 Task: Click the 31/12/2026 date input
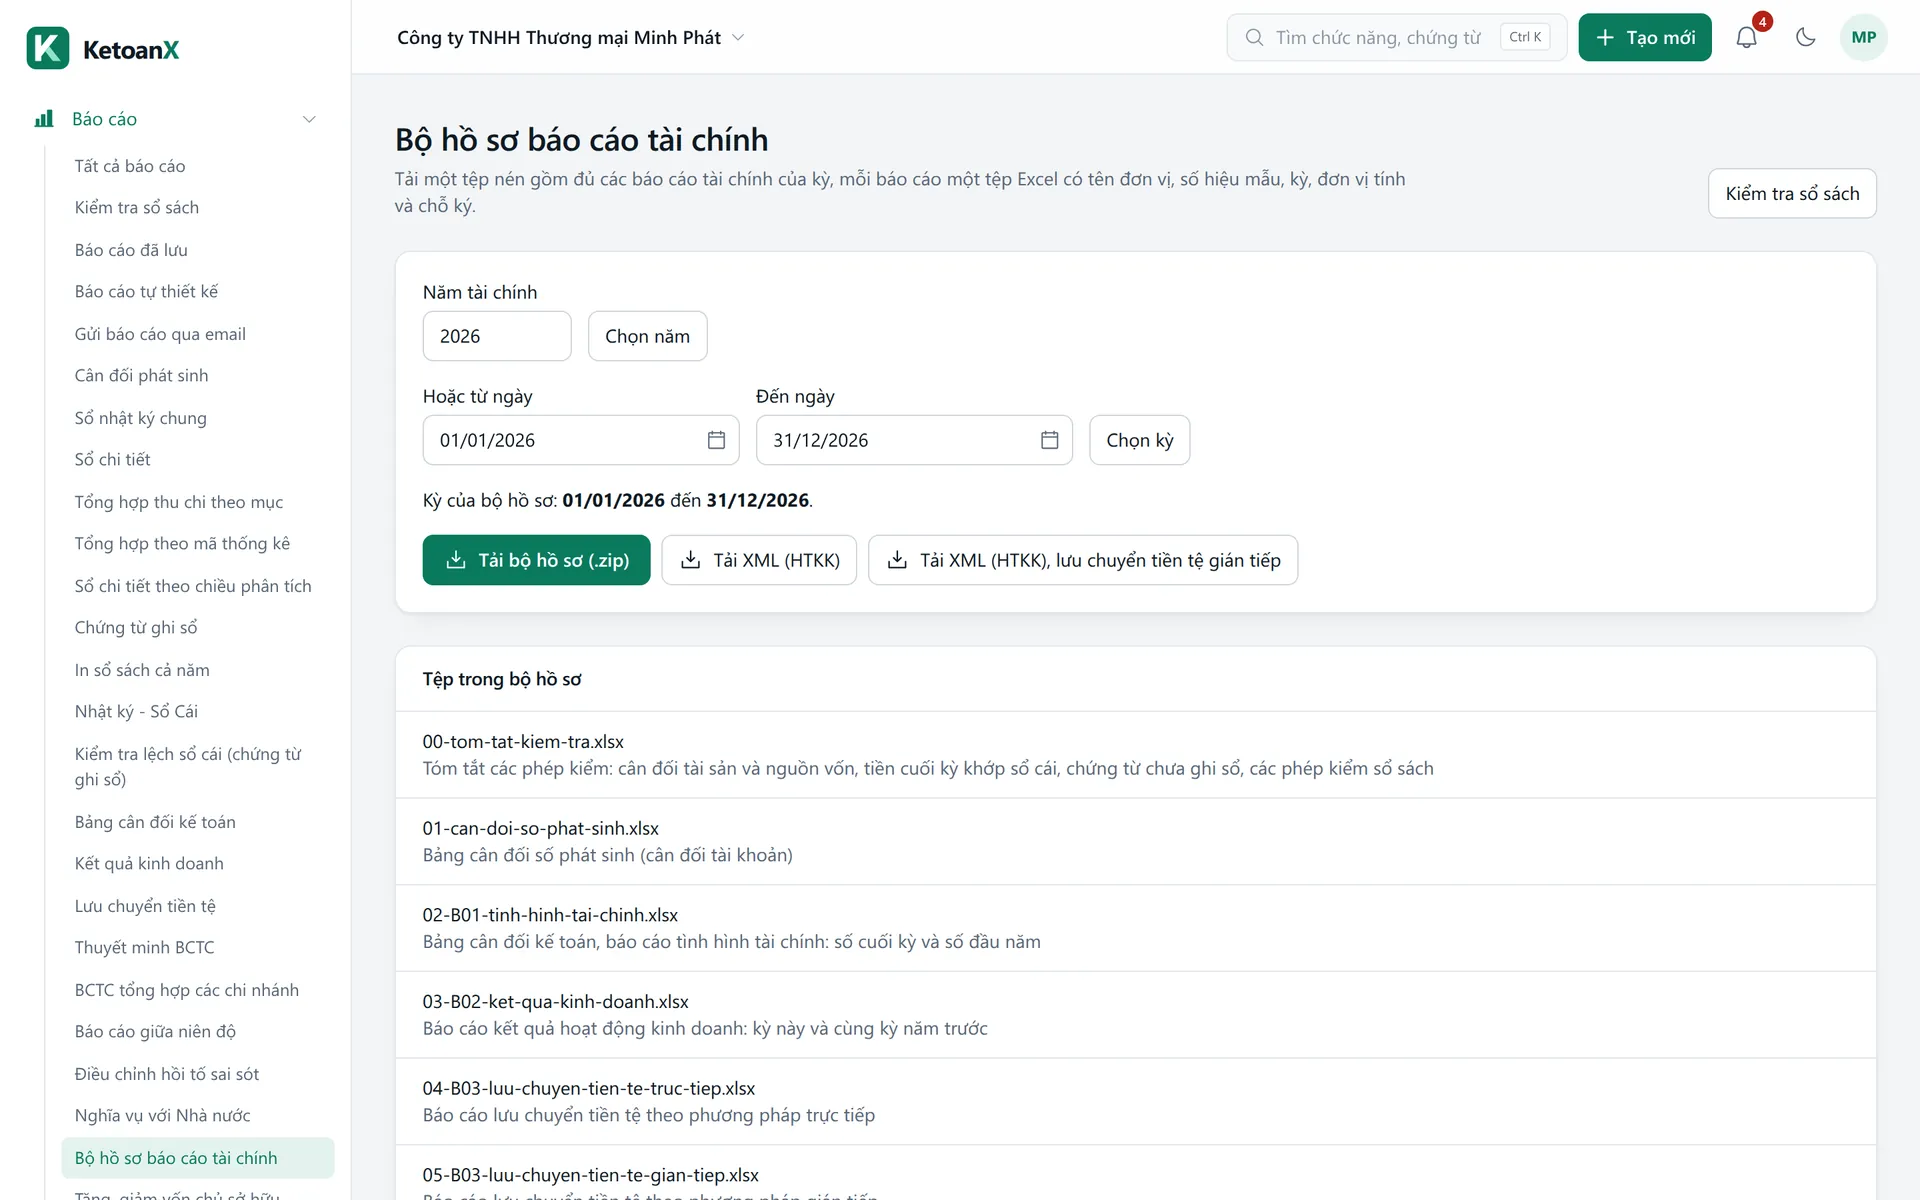point(914,440)
